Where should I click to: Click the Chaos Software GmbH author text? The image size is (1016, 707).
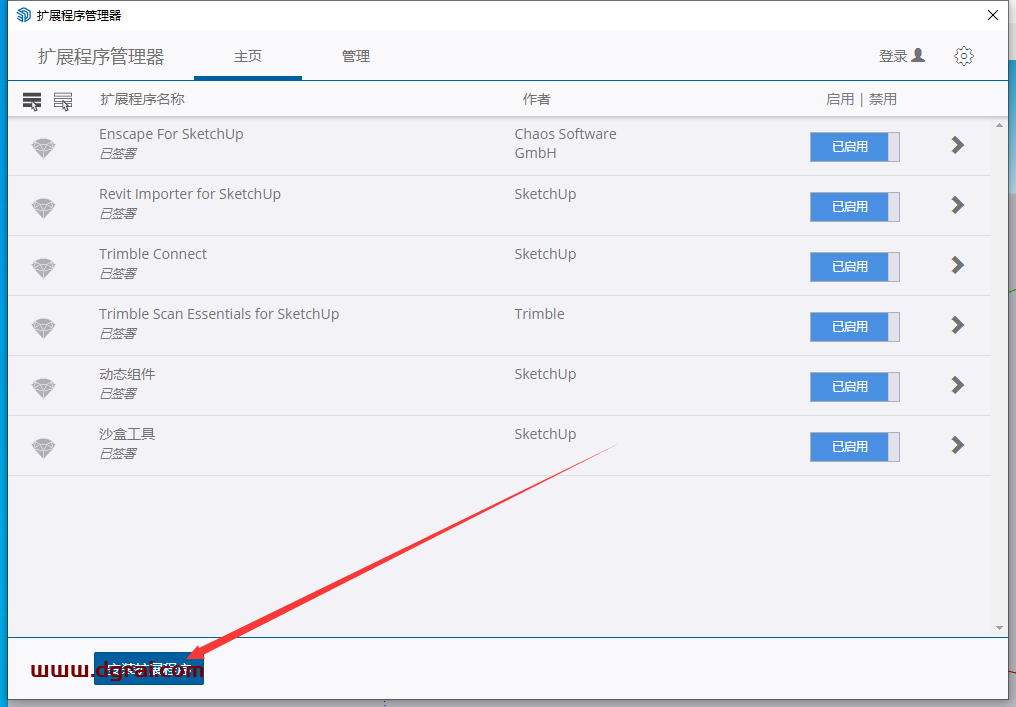coord(565,143)
